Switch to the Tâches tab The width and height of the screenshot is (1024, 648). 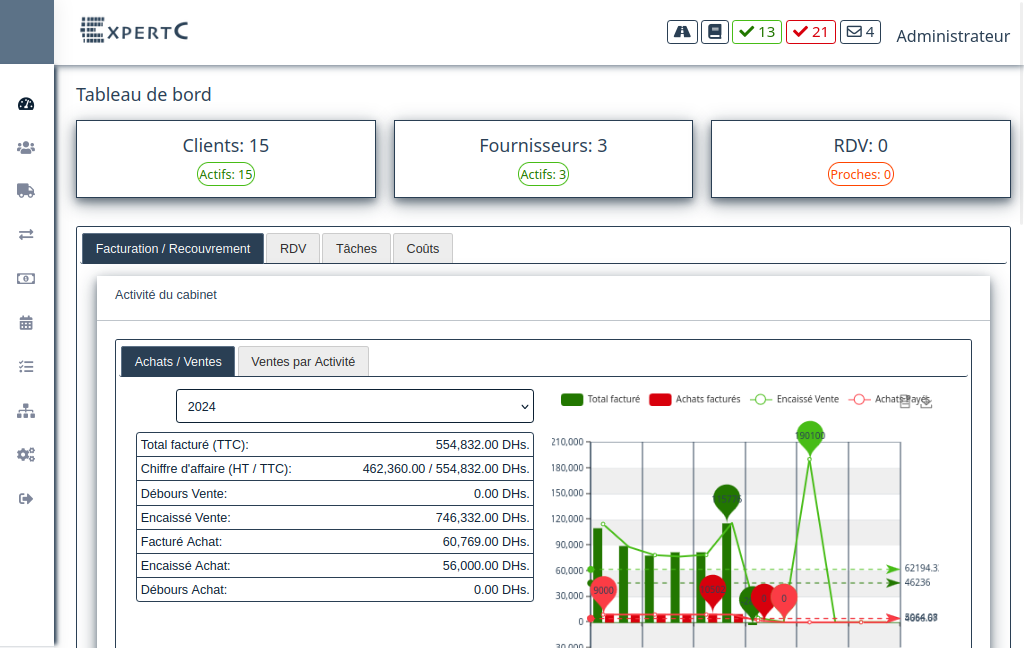tap(356, 249)
